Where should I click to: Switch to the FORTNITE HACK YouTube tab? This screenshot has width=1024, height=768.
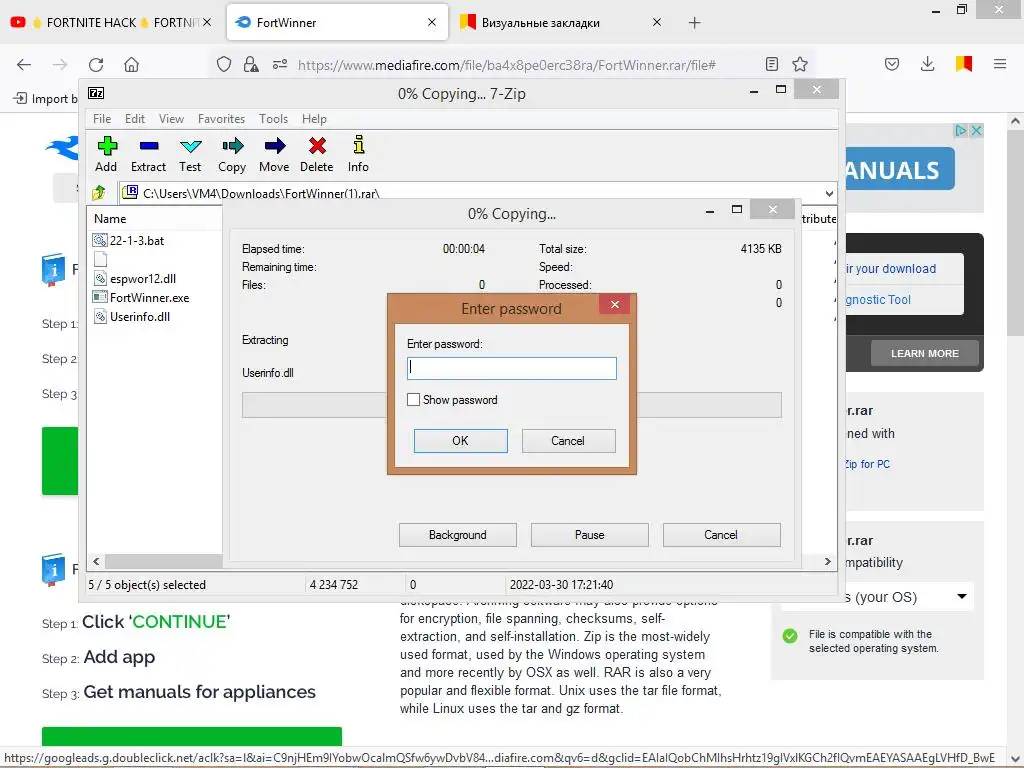tap(110, 23)
